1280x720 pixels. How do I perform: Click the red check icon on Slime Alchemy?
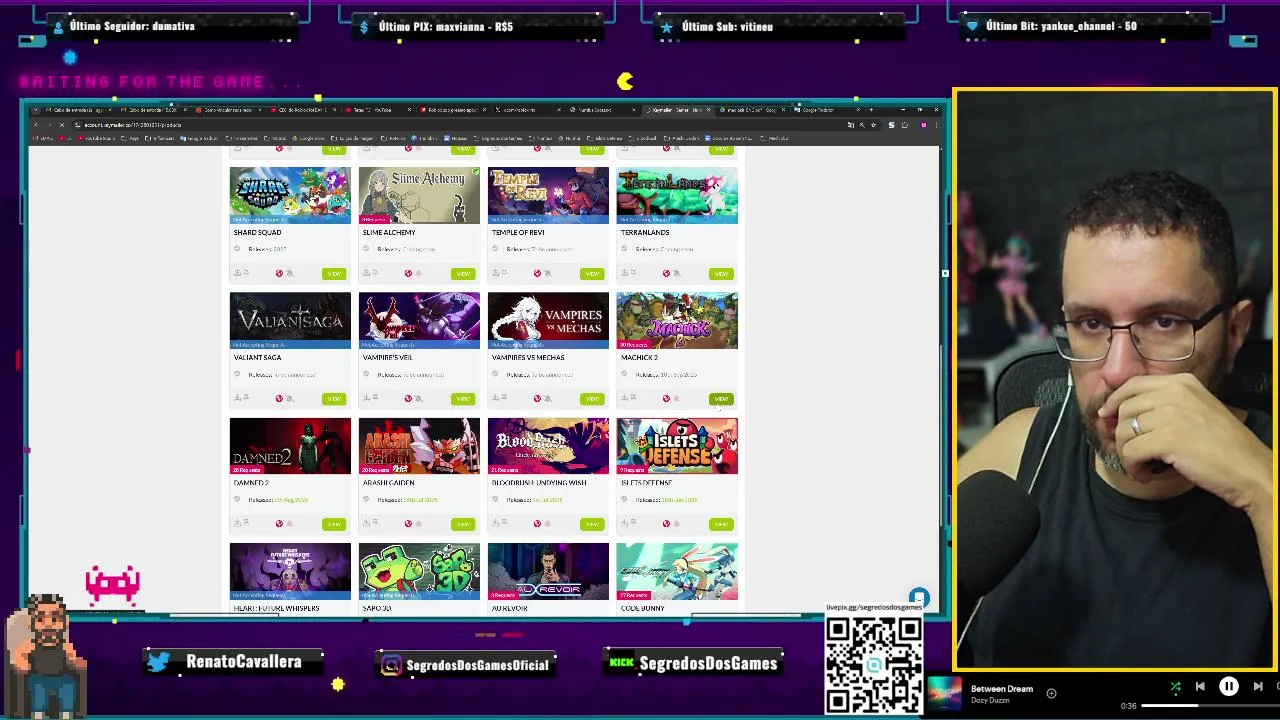click(x=408, y=273)
